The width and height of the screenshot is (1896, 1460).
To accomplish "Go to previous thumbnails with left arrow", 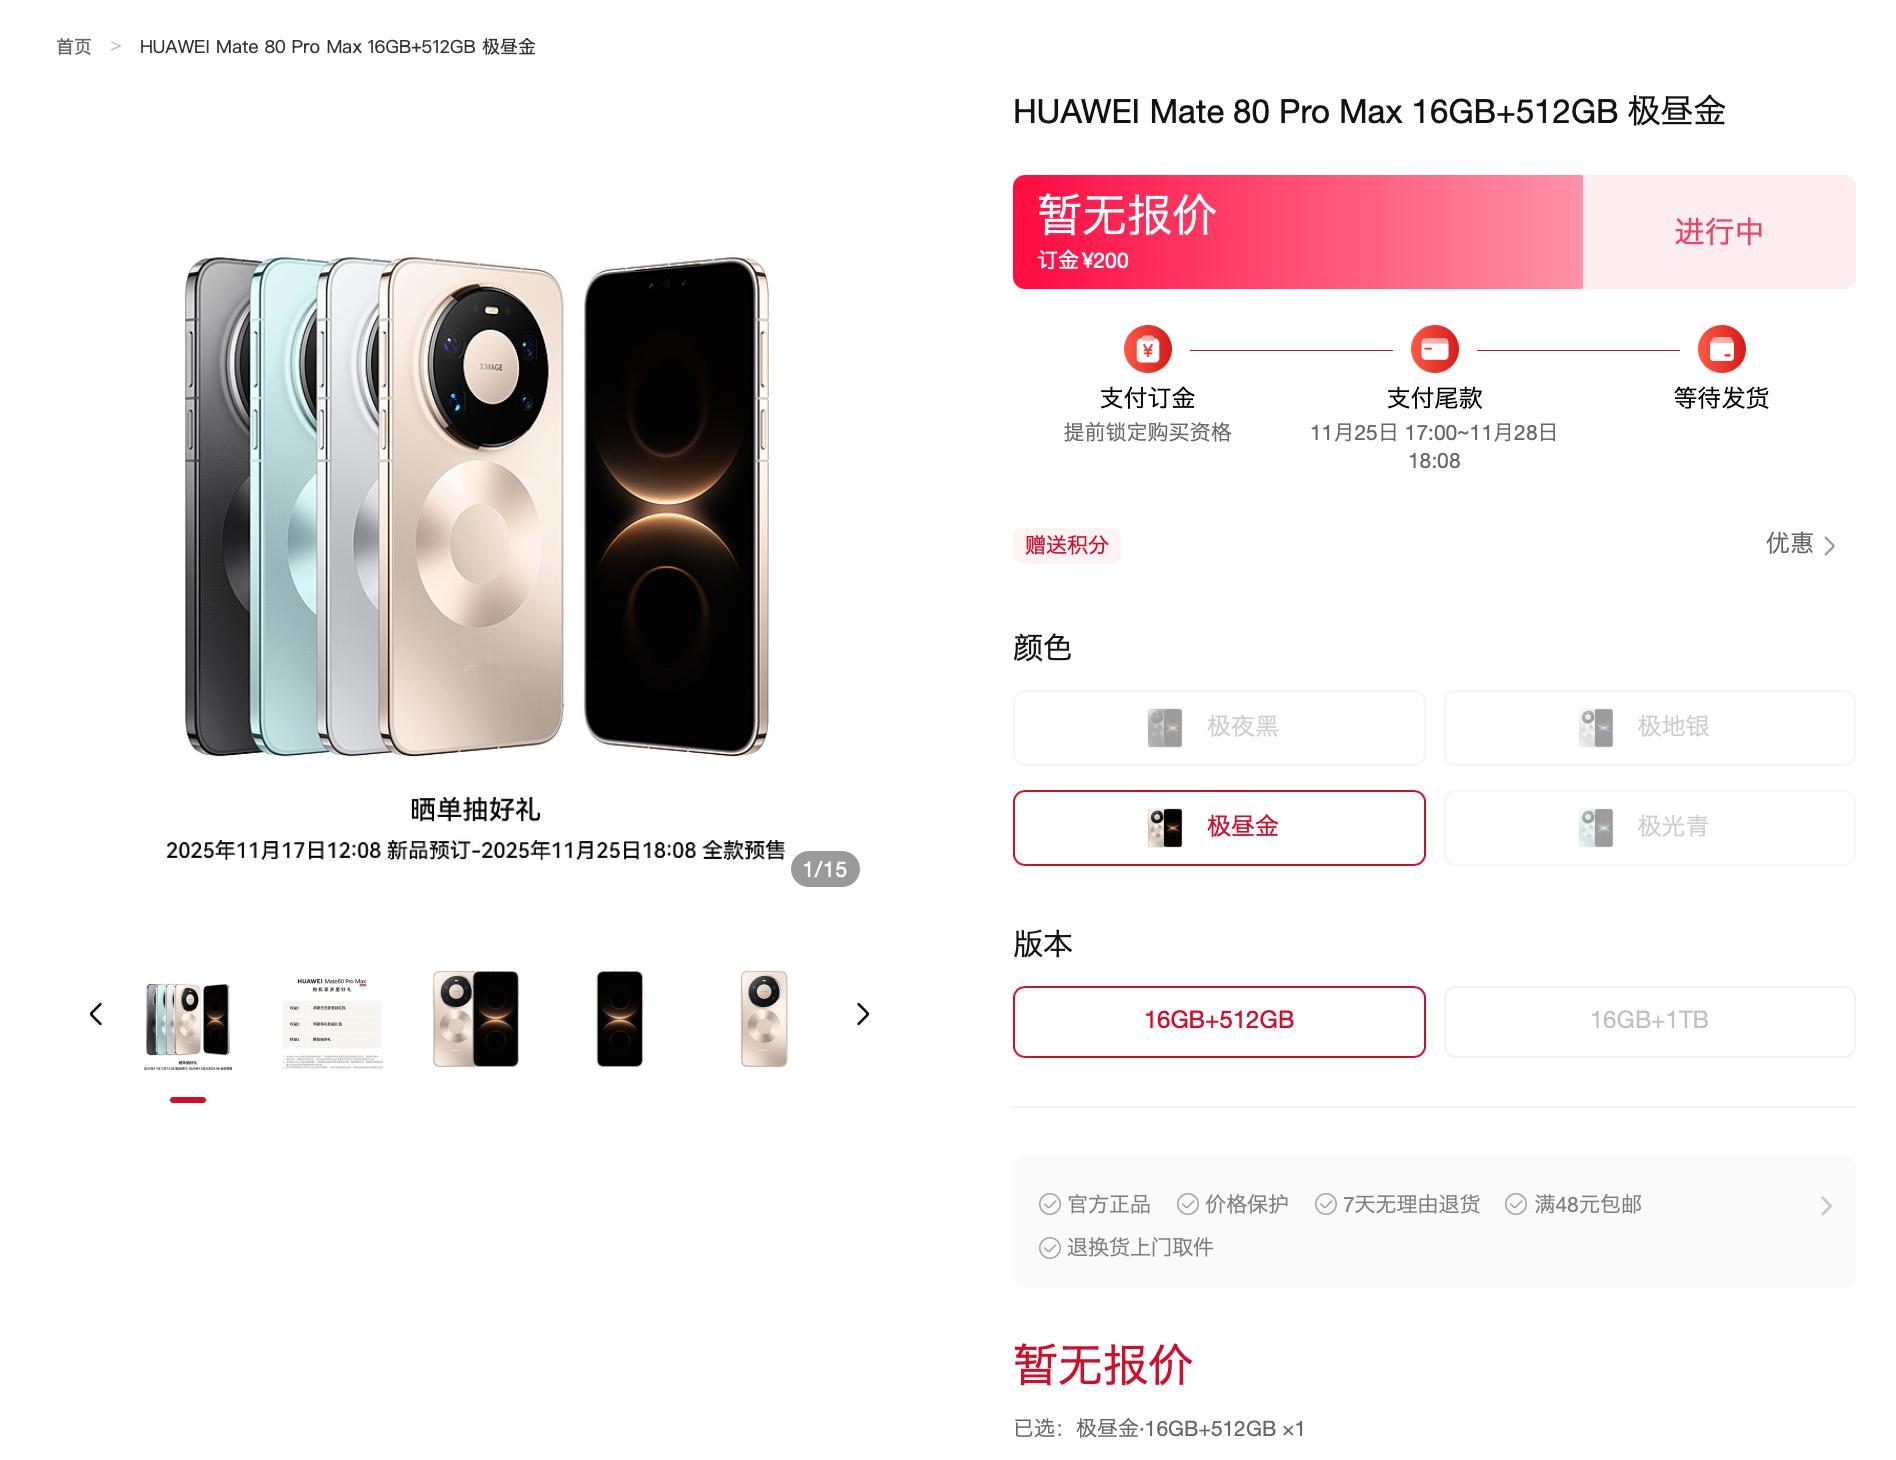I will (x=96, y=1014).
